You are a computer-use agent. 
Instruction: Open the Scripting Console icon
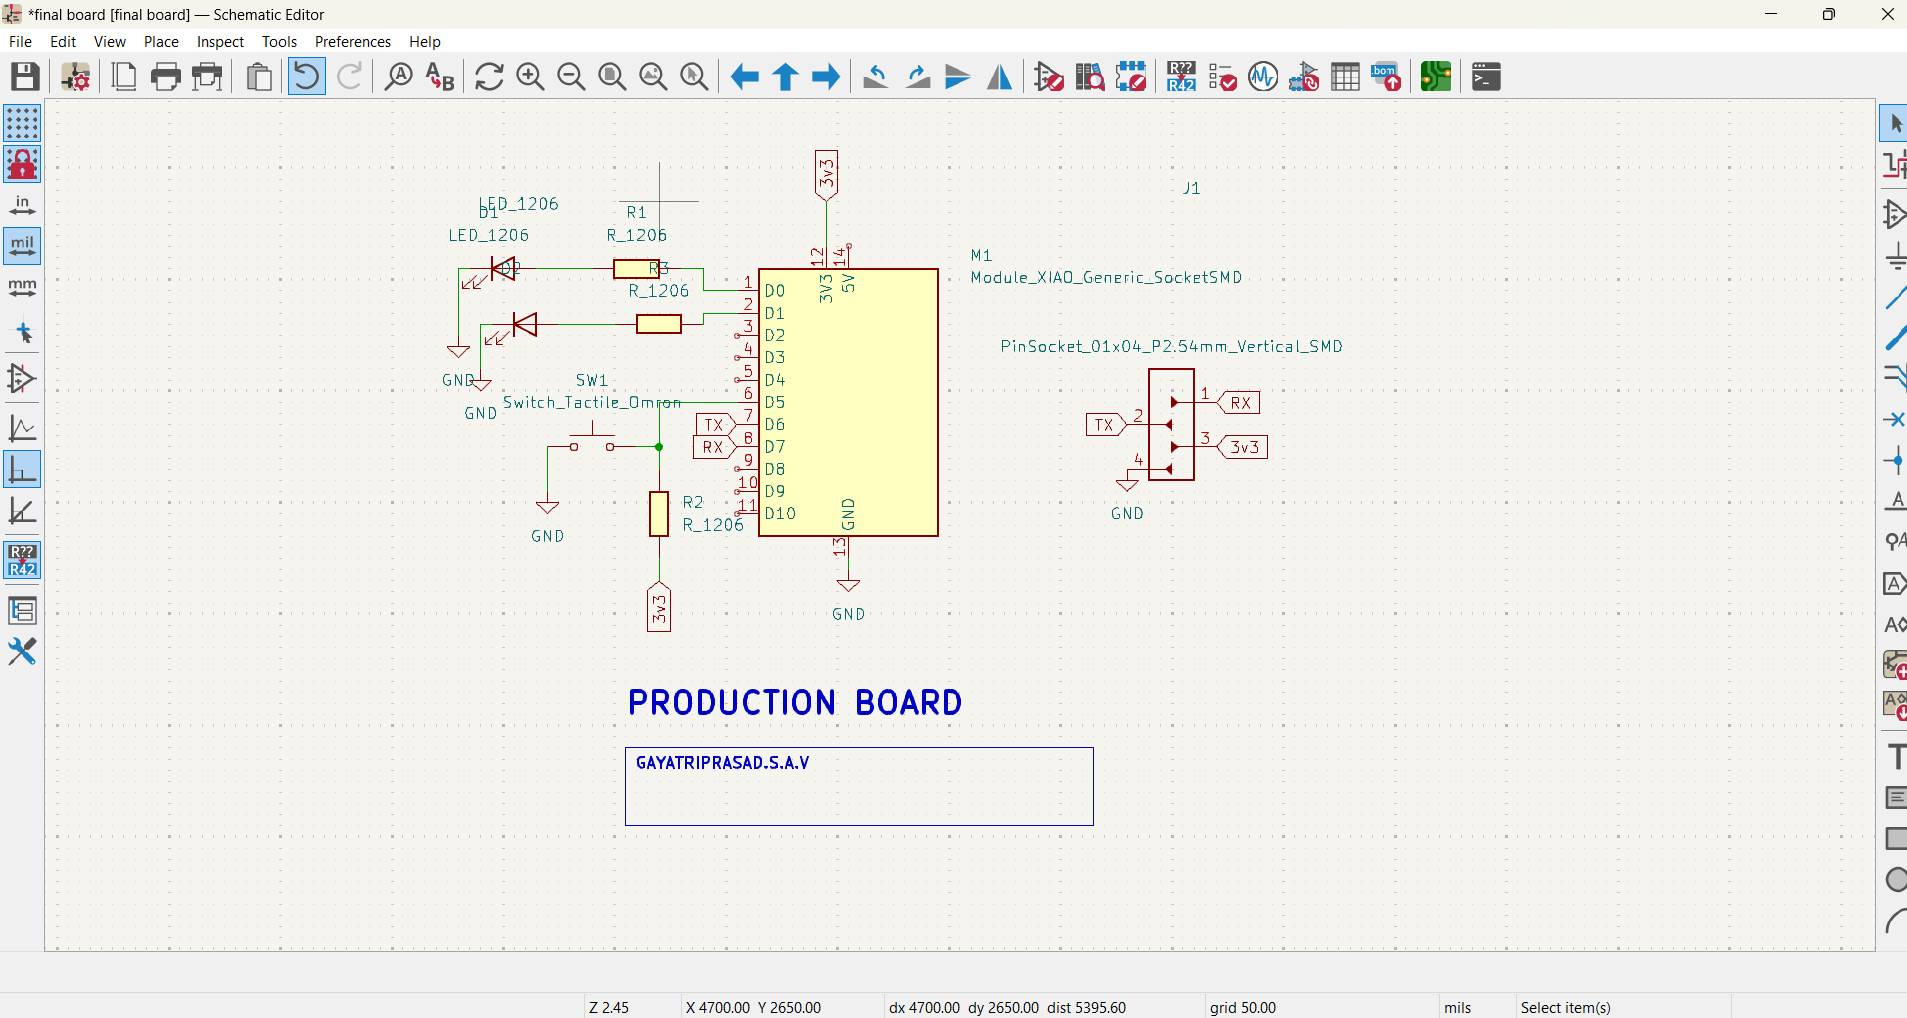point(1486,77)
